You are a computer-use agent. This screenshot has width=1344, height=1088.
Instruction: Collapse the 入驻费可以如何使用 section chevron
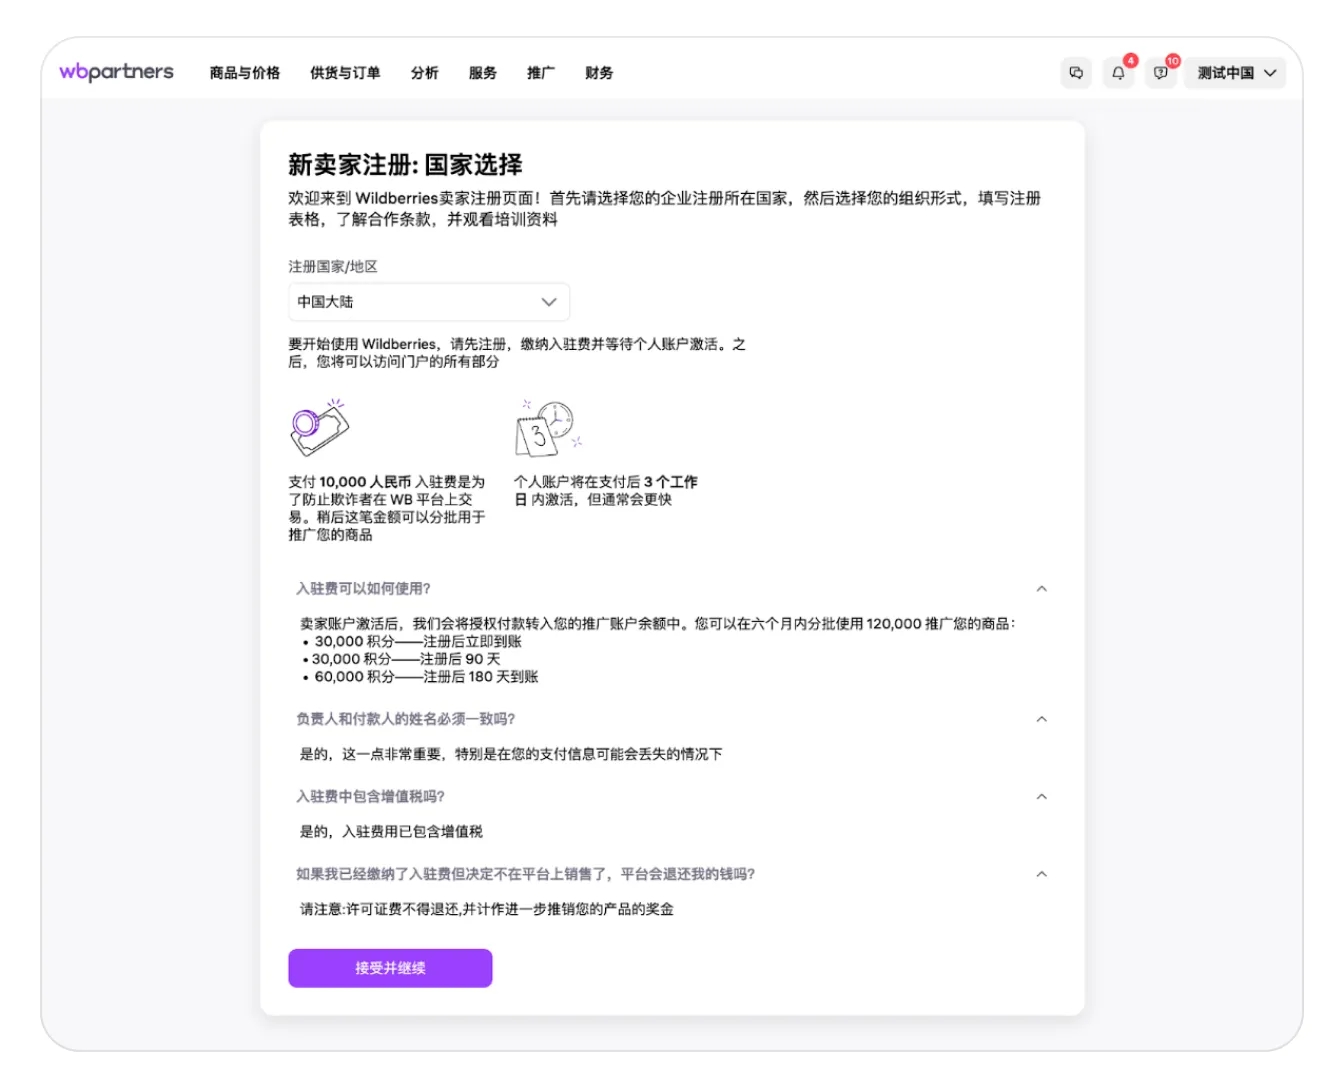click(x=1041, y=589)
